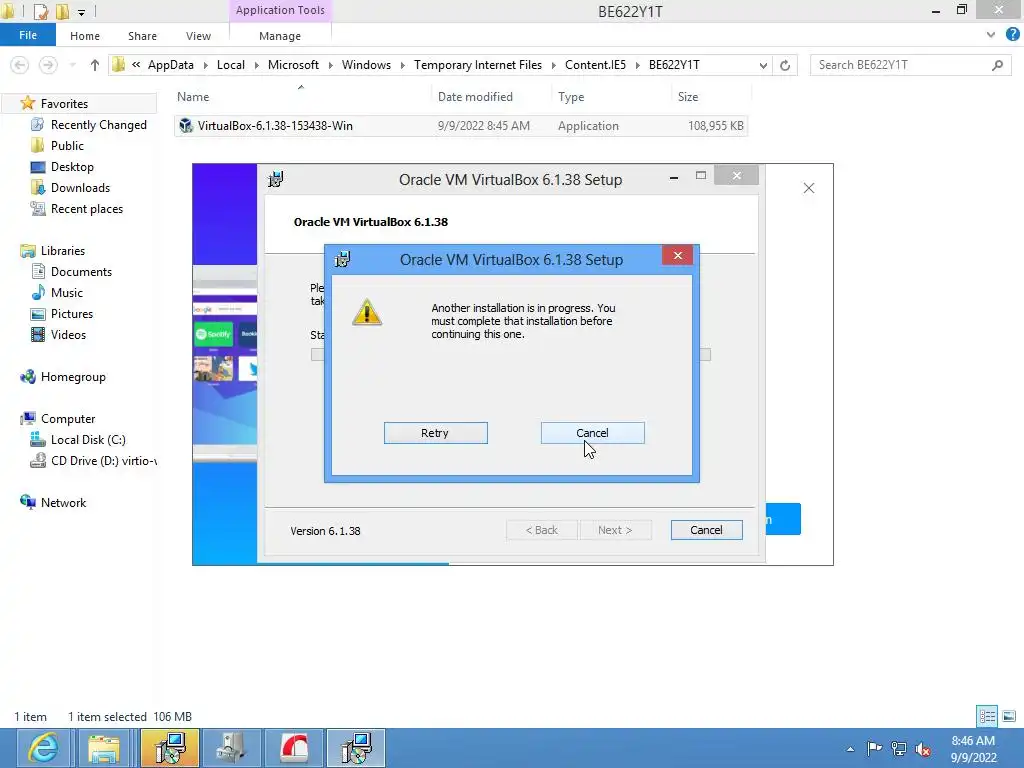Switch to the Home ribbon tab

click(85, 36)
